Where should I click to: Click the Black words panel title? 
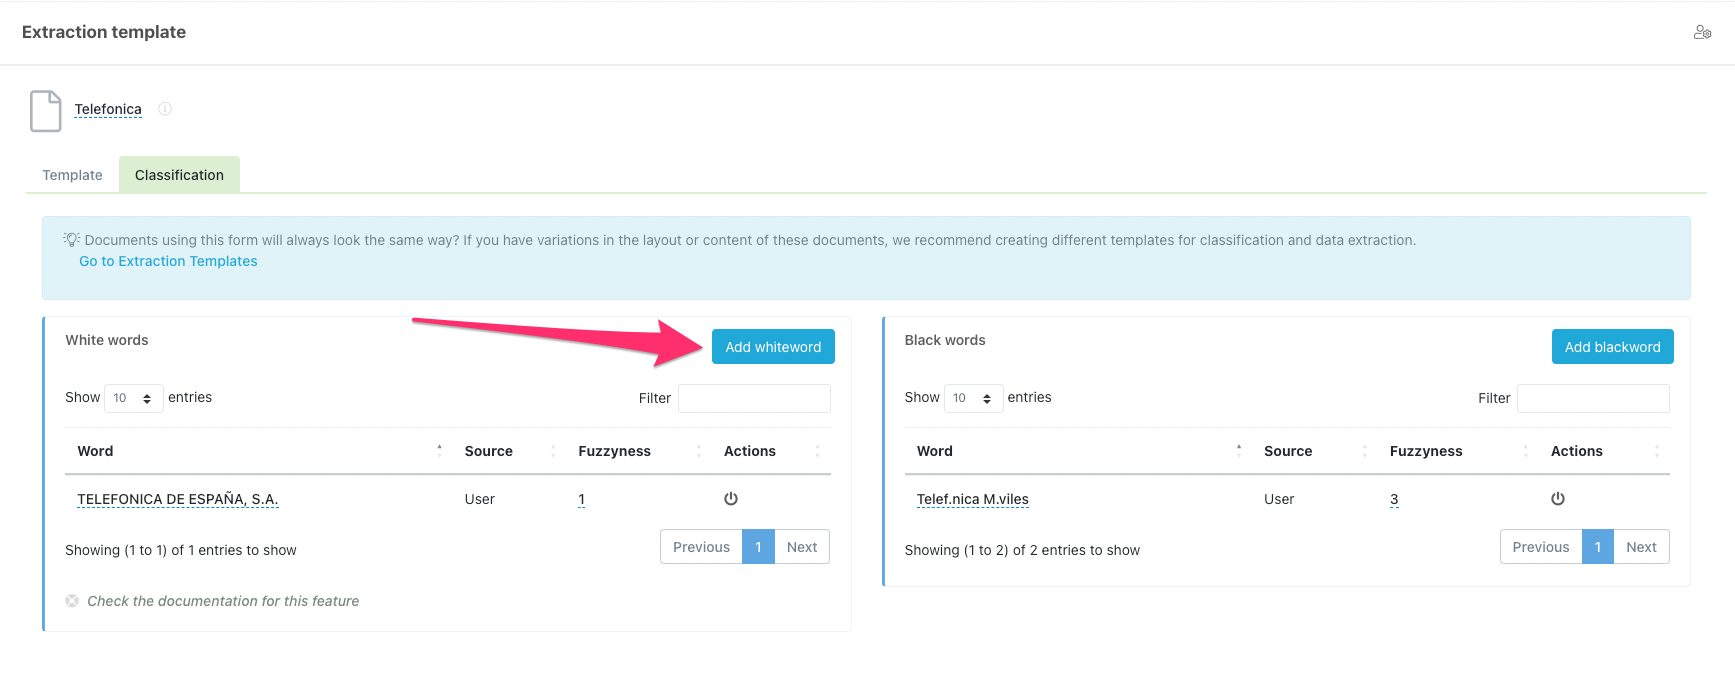[x=945, y=340]
